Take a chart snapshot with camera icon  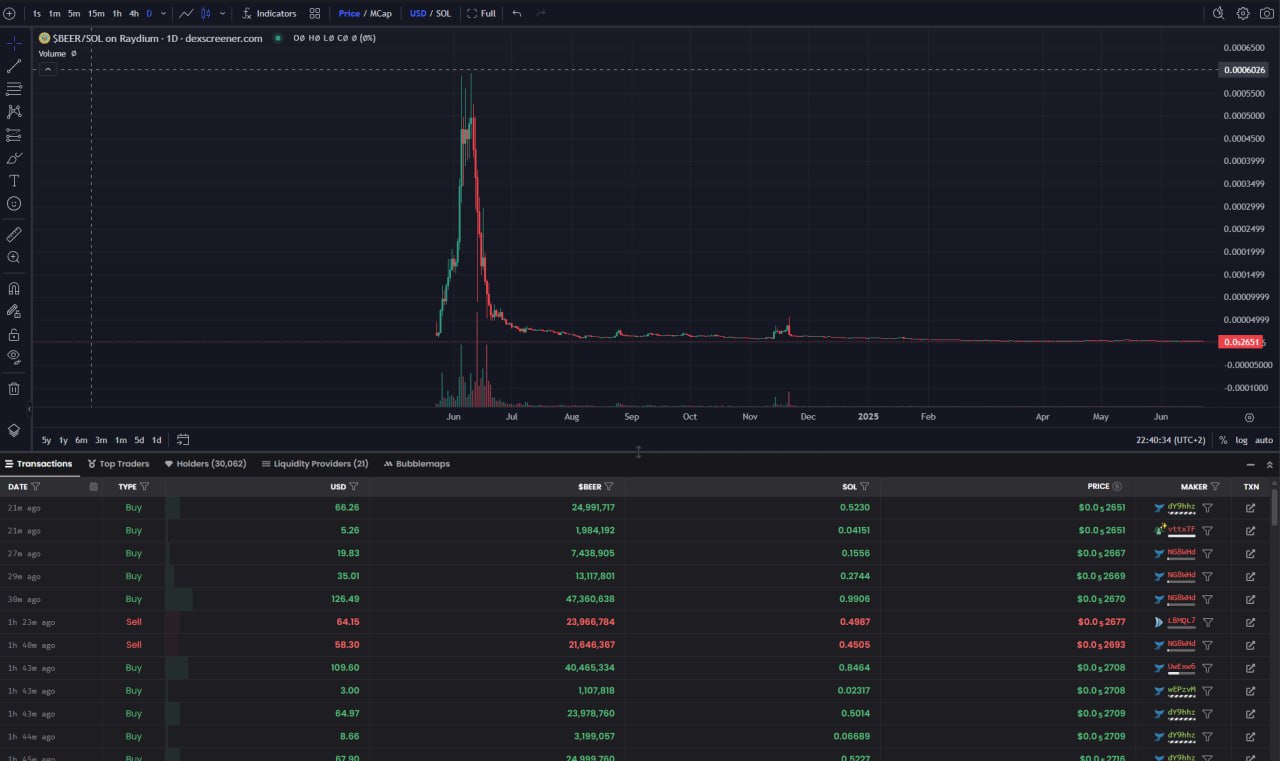click(x=1266, y=13)
